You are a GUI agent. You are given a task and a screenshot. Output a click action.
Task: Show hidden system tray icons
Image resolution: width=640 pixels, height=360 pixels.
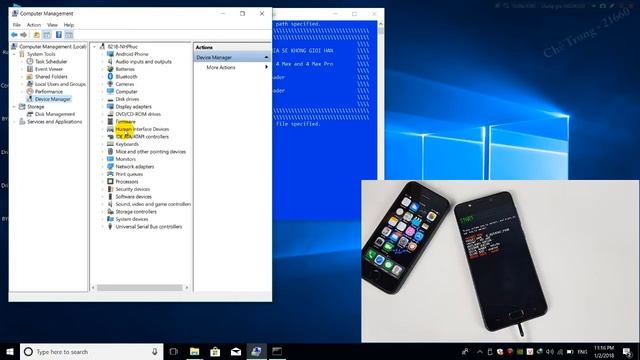480,352
